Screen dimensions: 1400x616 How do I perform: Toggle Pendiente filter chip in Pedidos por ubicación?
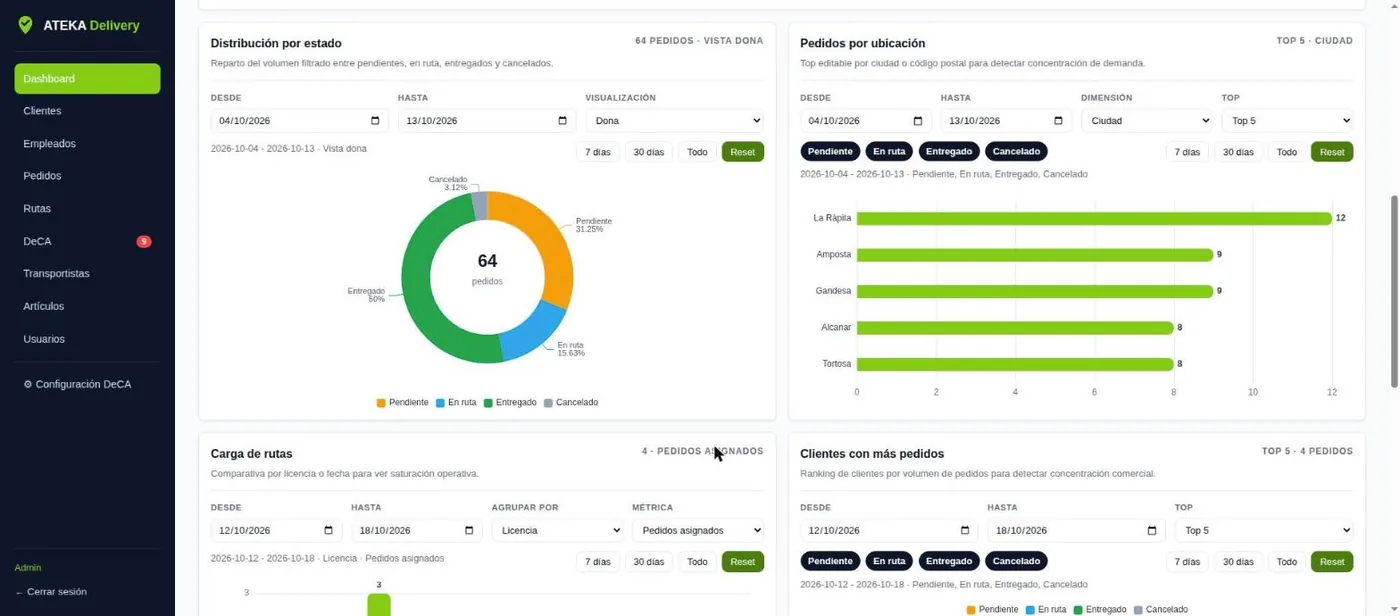pos(830,152)
